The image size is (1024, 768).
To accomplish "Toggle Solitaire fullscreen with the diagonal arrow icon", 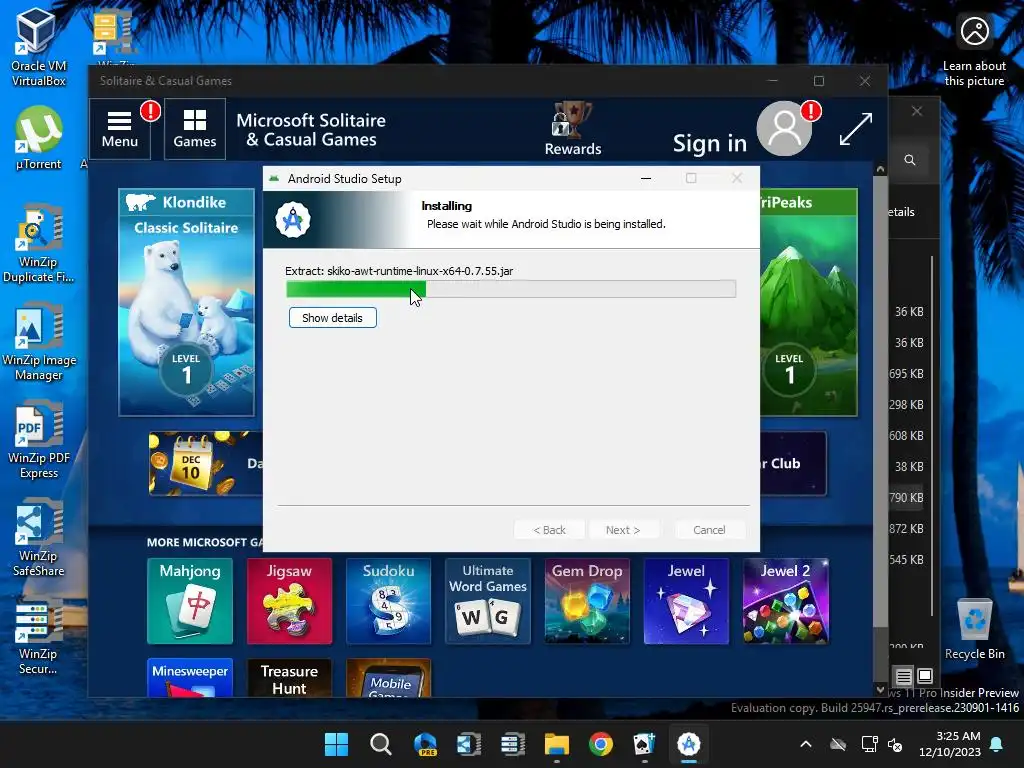I will 856,129.
